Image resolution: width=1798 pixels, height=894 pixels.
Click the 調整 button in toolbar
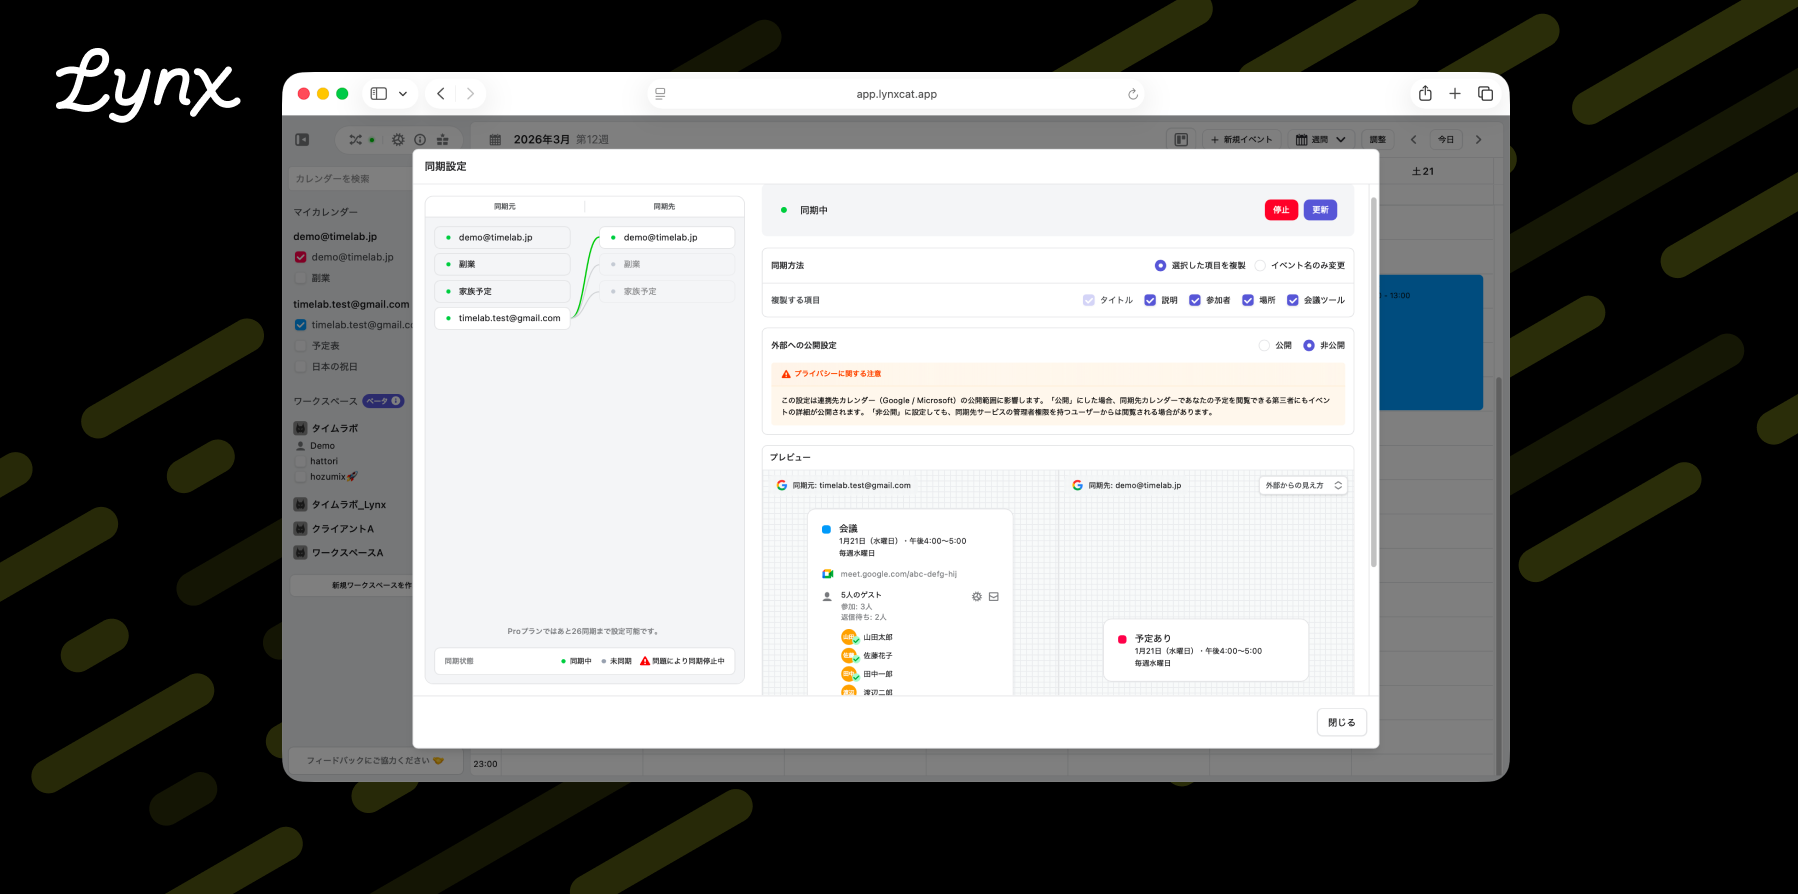(1377, 140)
